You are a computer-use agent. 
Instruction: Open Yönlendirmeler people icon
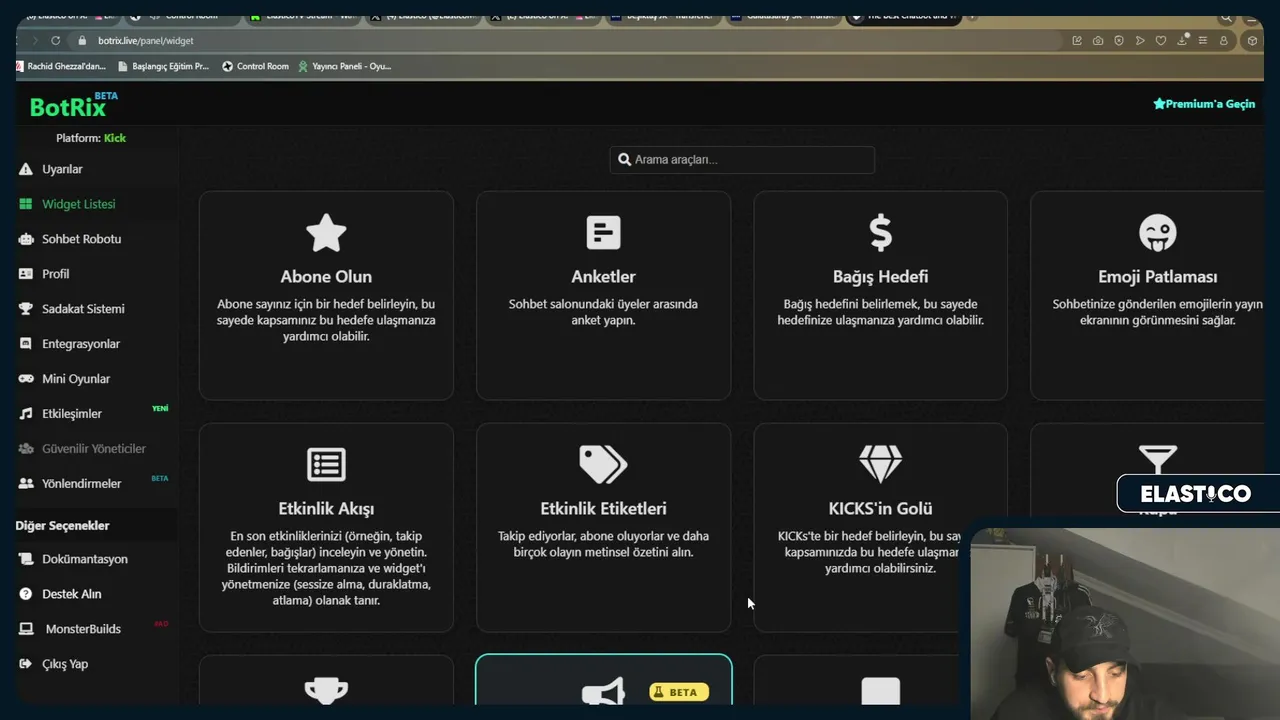point(26,484)
